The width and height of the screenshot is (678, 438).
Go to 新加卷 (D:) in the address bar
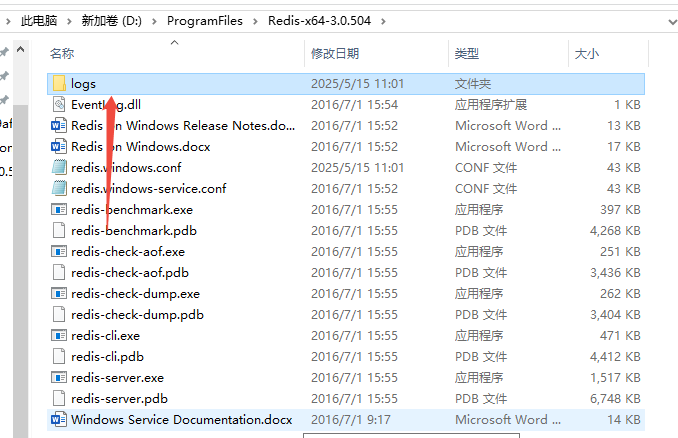point(112,20)
